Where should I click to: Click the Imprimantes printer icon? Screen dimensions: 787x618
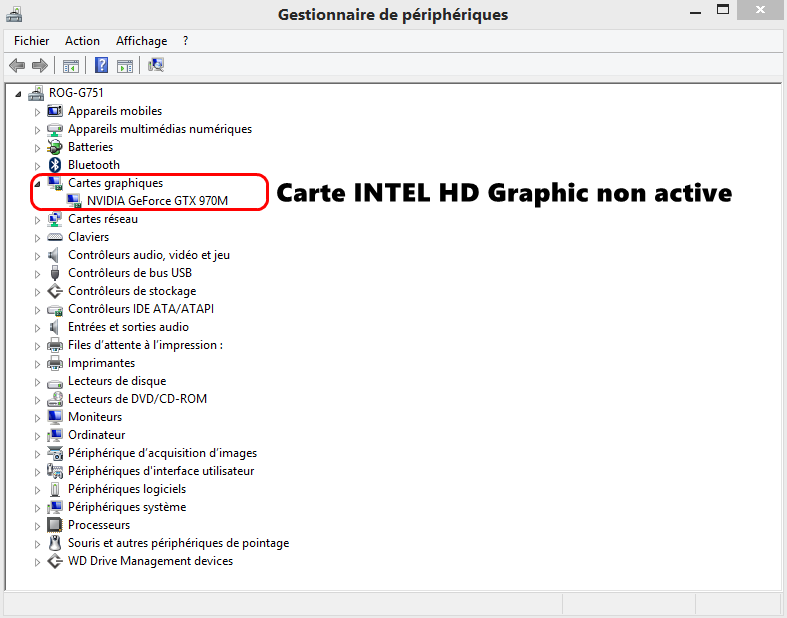[x=55, y=363]
